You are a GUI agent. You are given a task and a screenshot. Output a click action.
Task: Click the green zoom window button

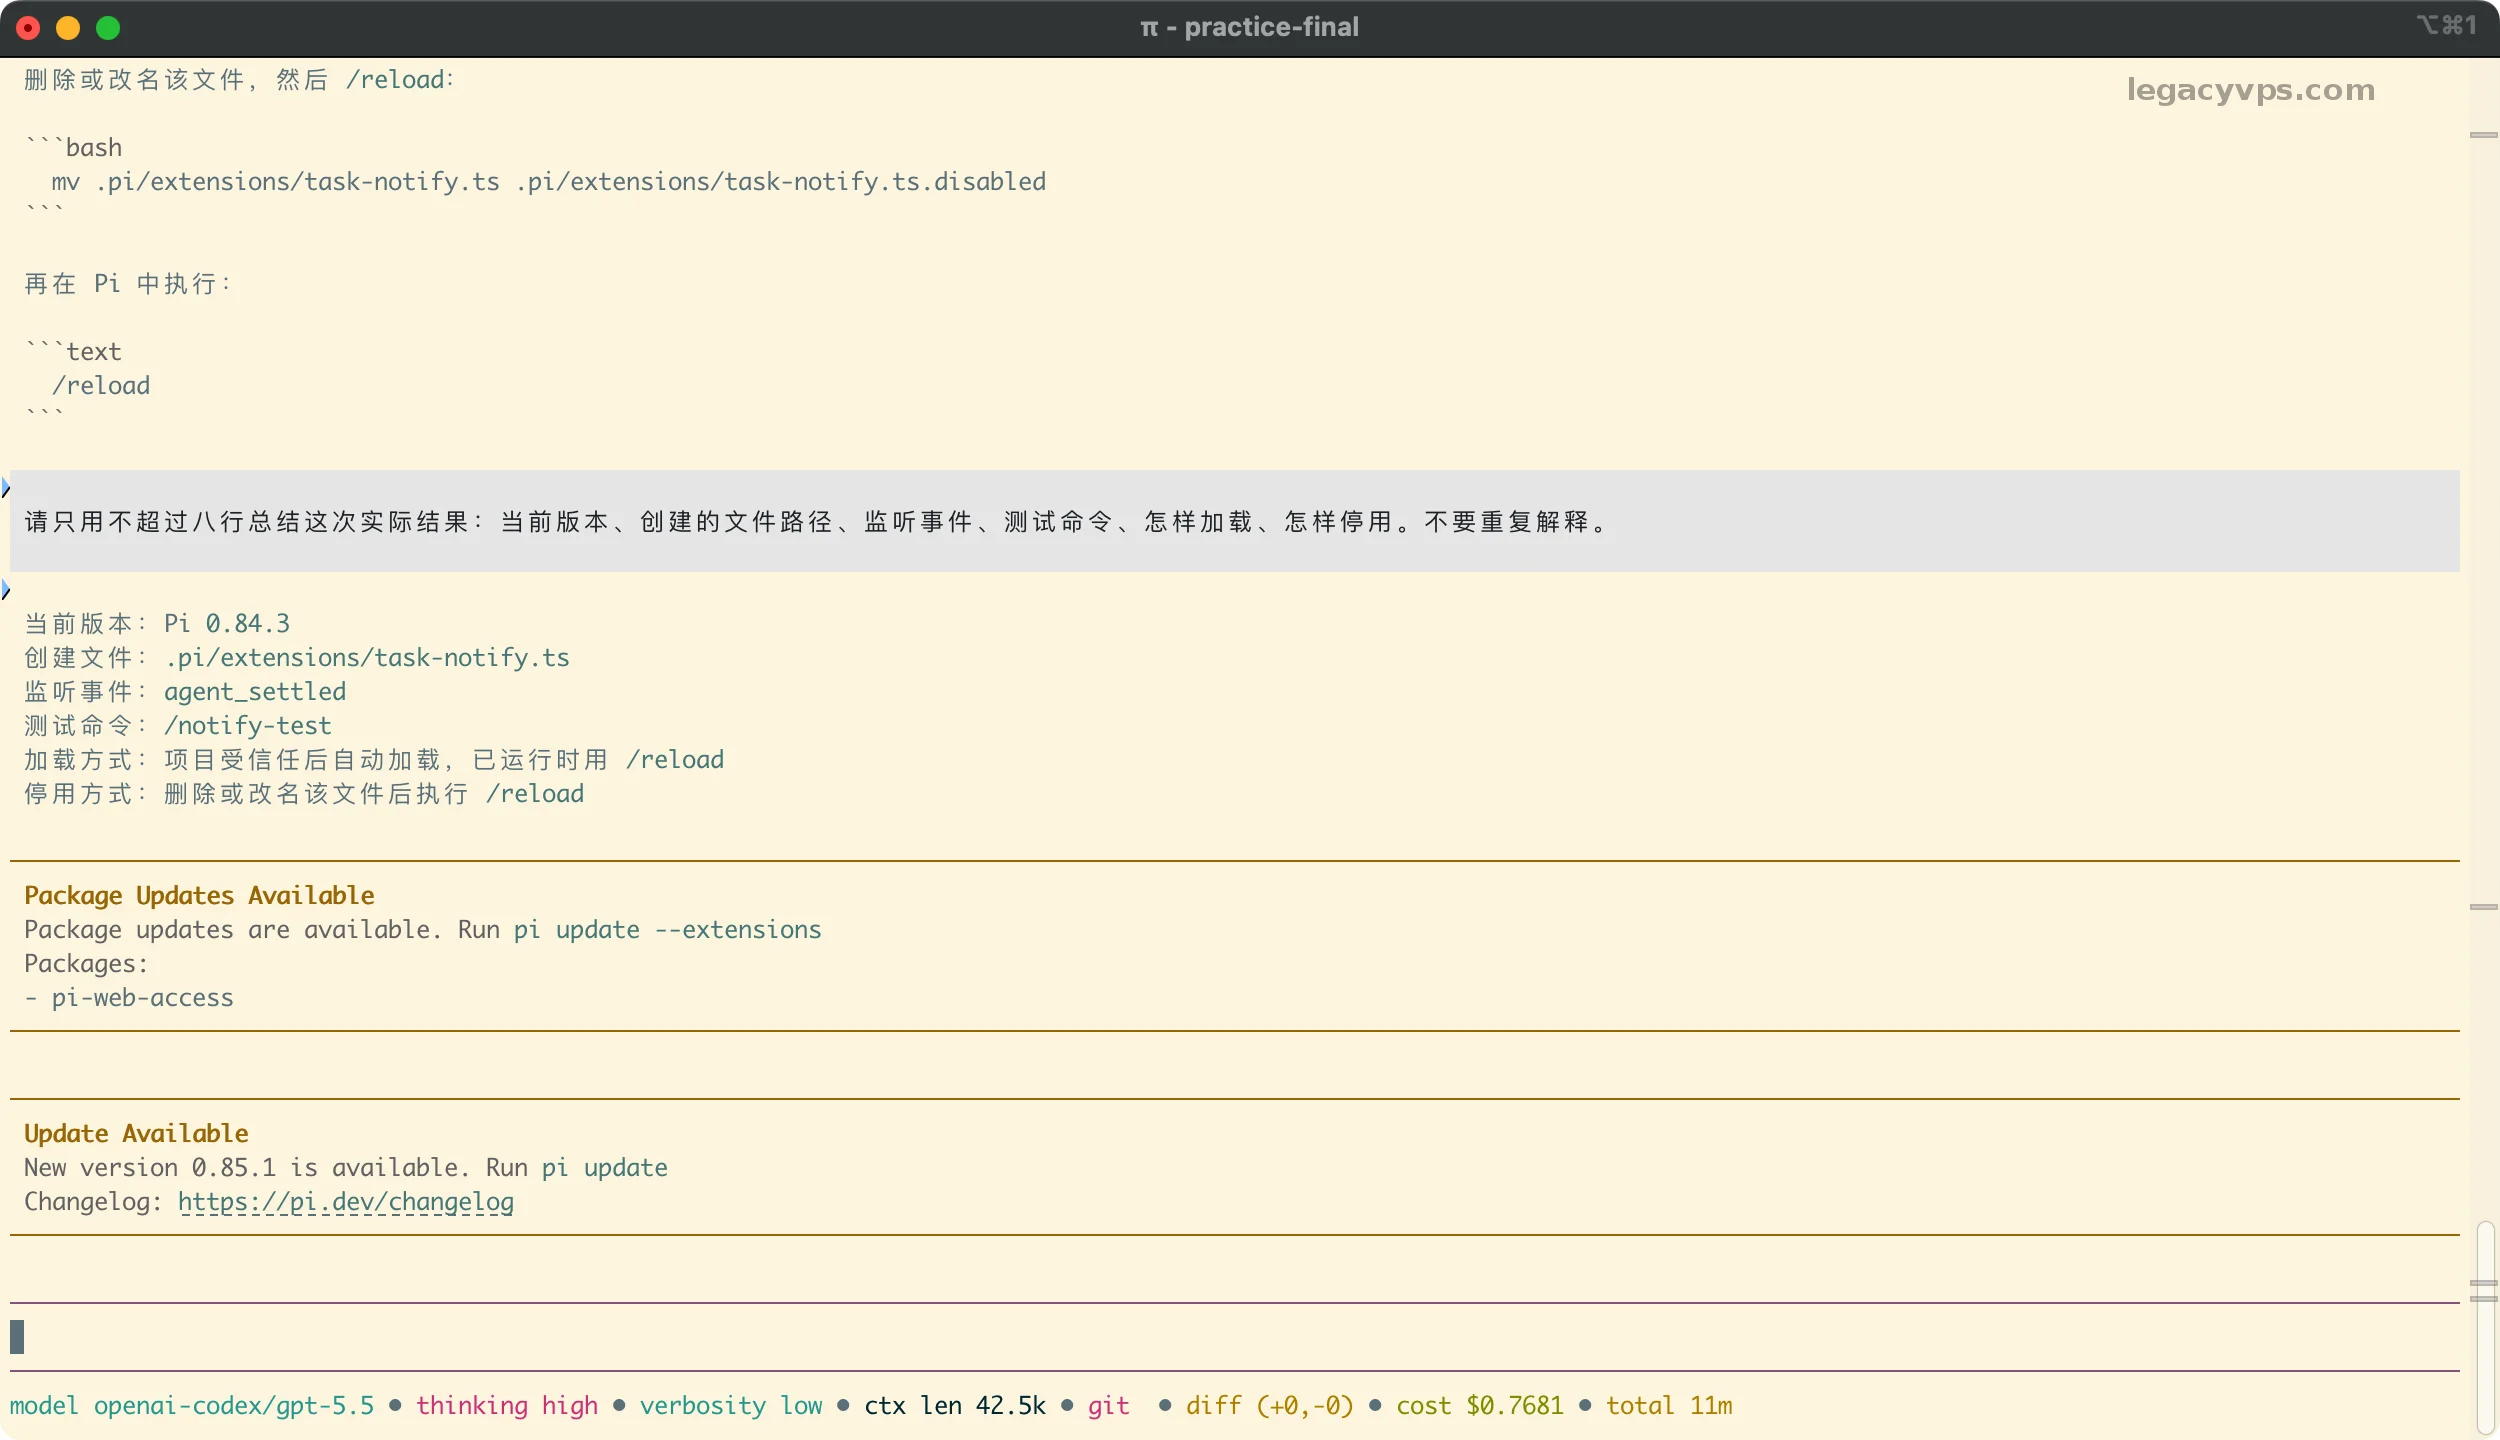[x=108, y=28]
